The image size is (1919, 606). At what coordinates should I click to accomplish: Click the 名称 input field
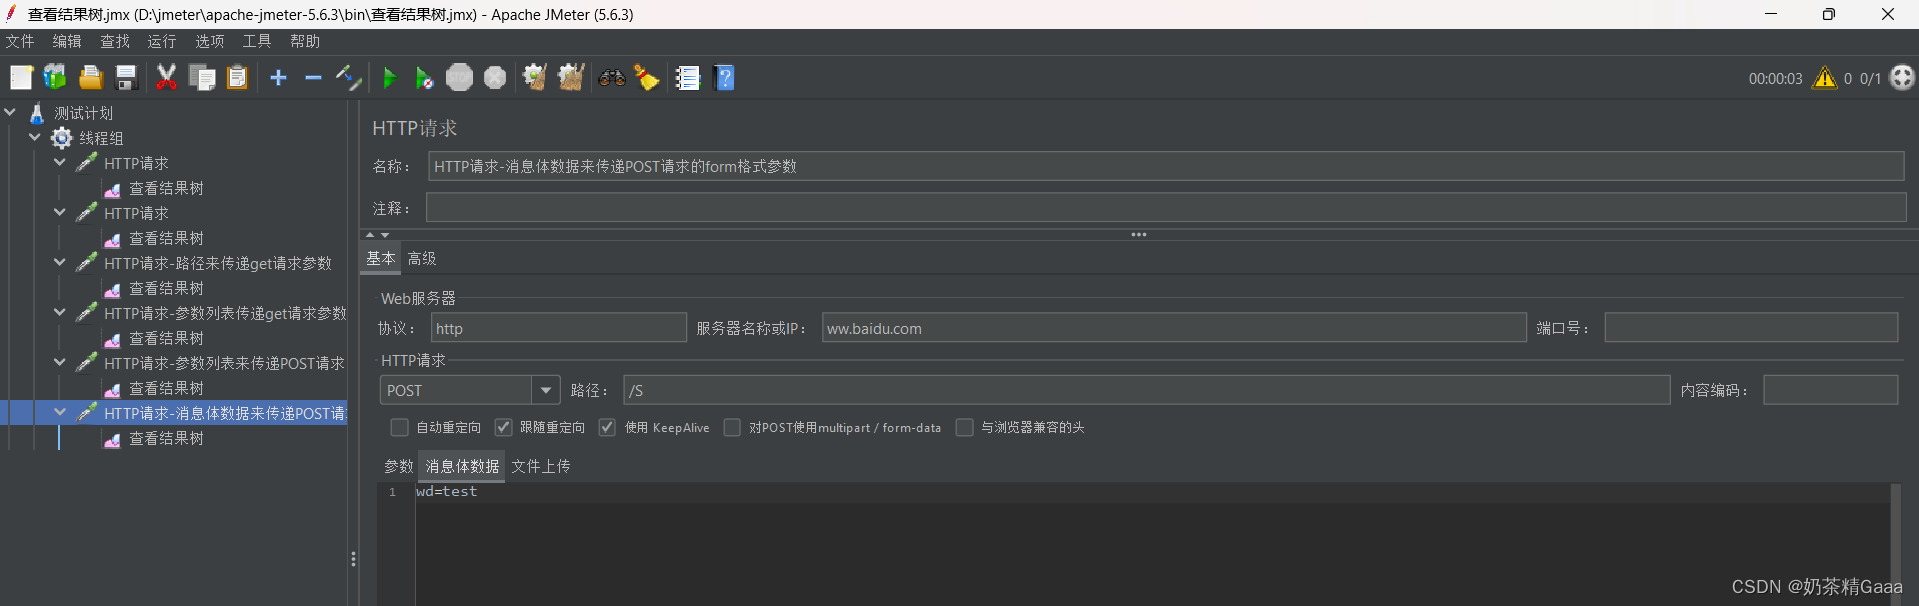1166,166
